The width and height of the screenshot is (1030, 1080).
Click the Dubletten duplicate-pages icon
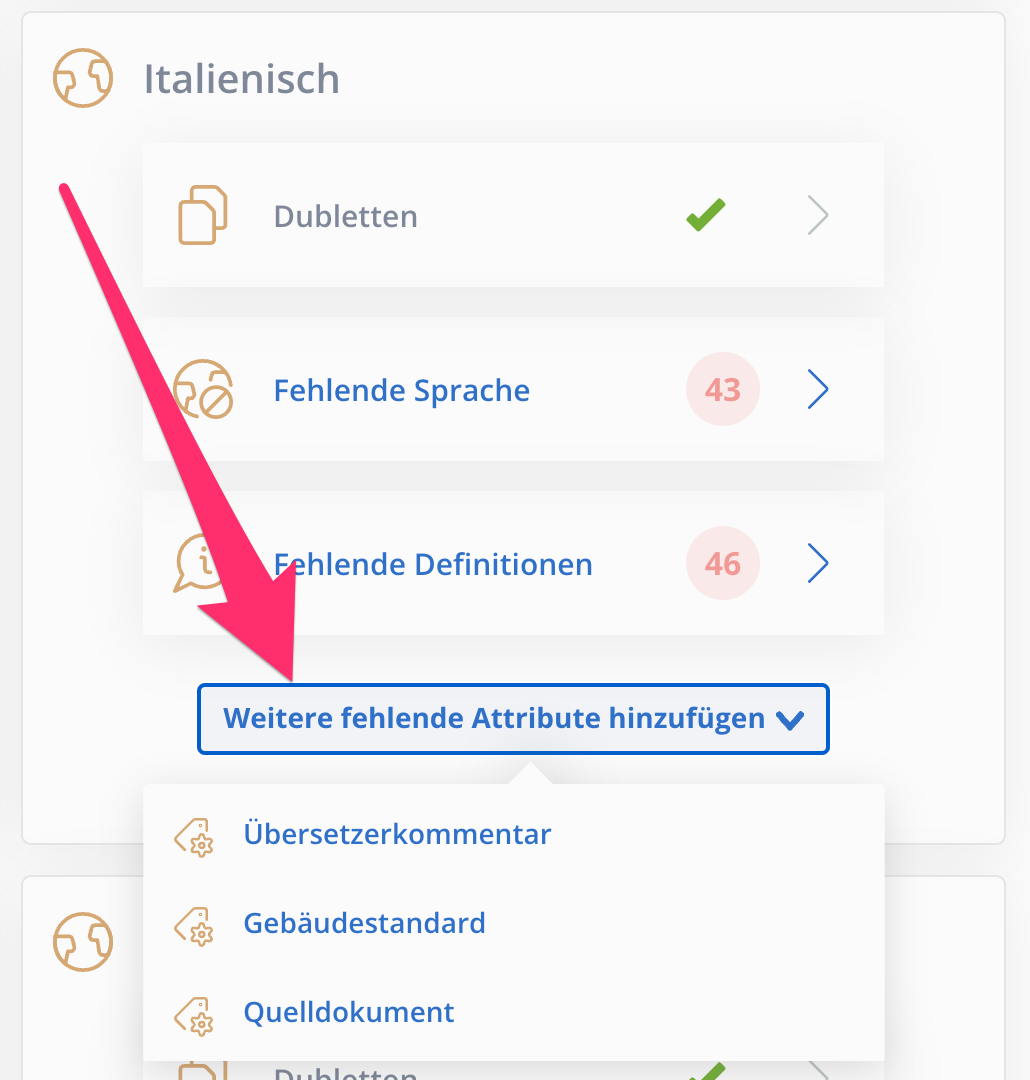pyautogui.click(x=203, y=215)
